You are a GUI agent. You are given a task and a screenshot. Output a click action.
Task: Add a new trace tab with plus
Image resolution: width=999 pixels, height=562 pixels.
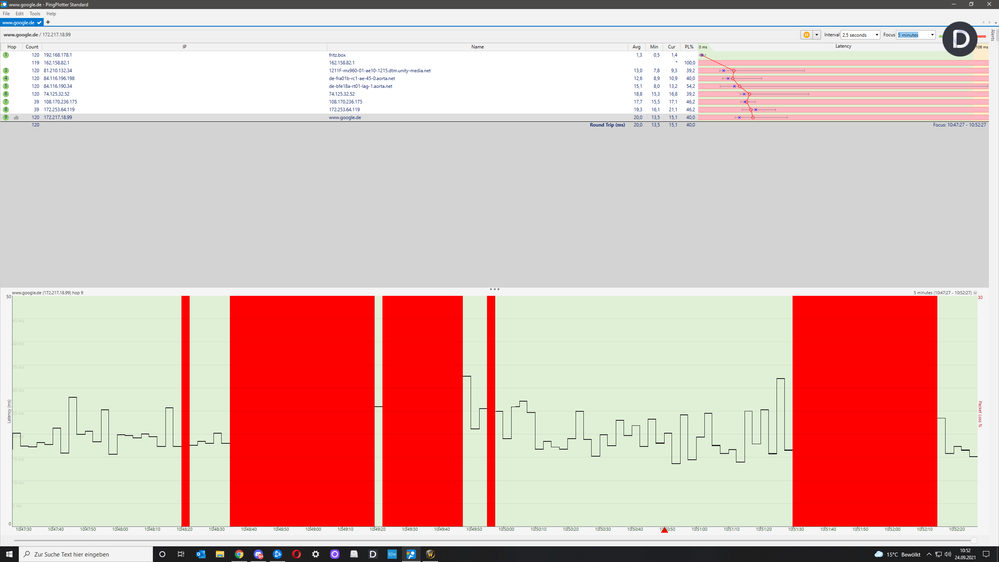coord(48,22)
